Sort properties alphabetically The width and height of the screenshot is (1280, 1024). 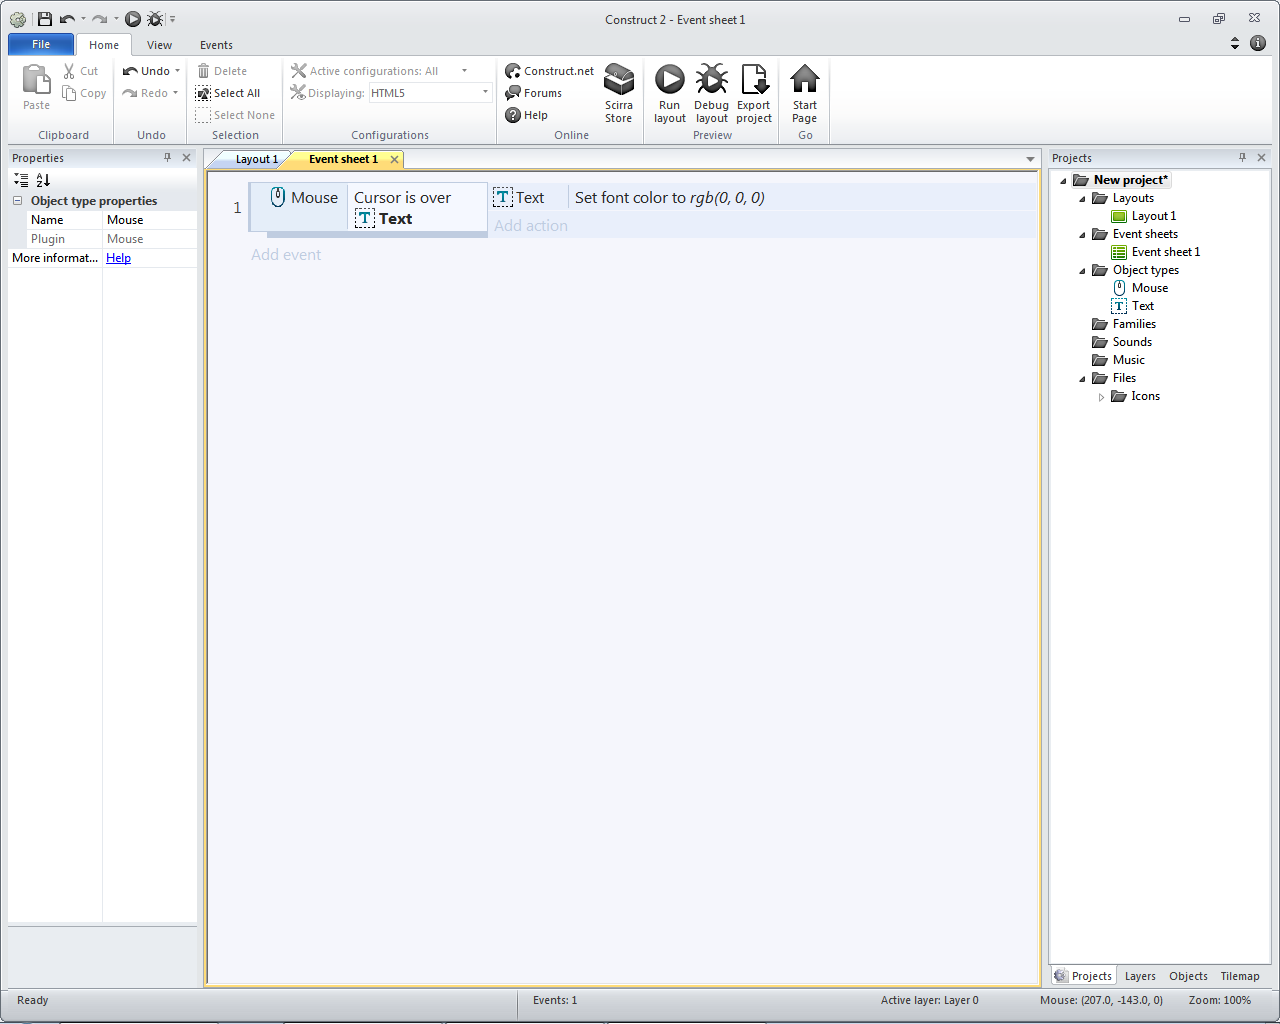tap(43, 180)
